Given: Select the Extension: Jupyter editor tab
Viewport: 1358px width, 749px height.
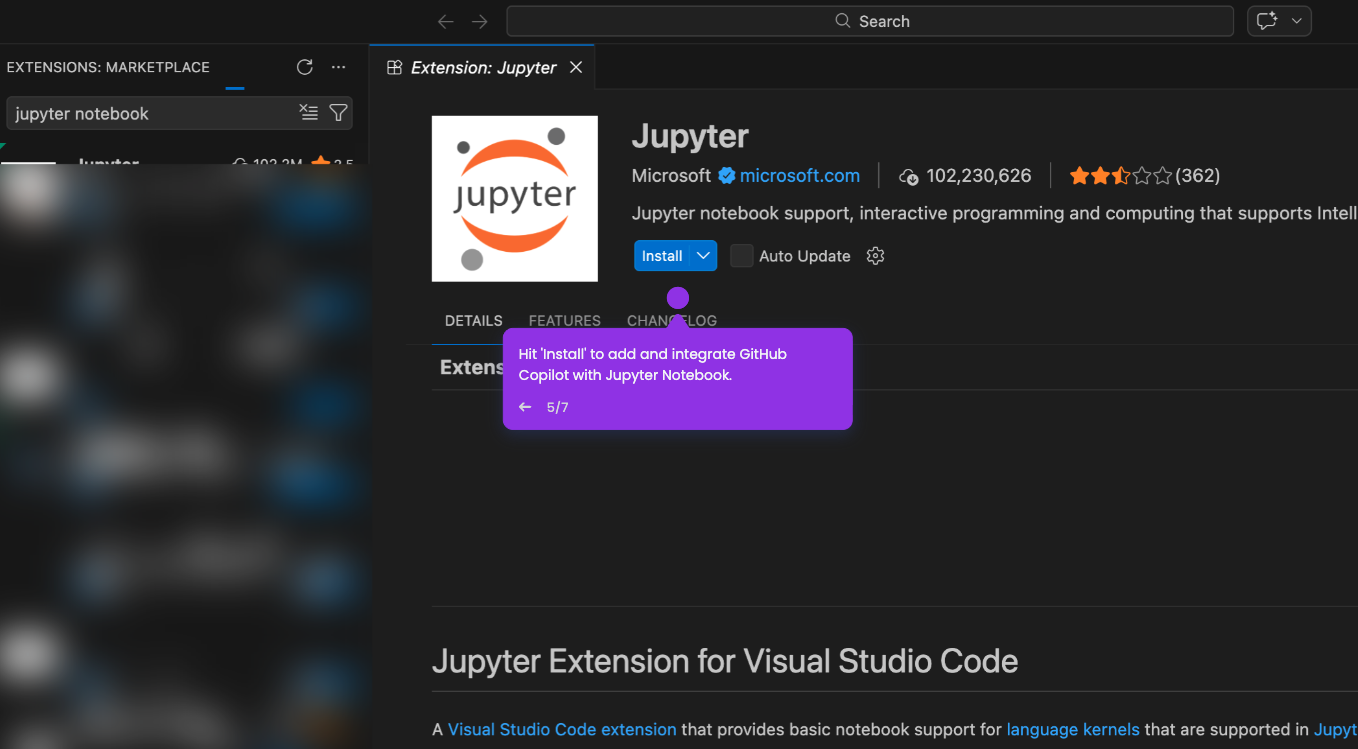Looking at the screenshot, I should pos(482,67).
